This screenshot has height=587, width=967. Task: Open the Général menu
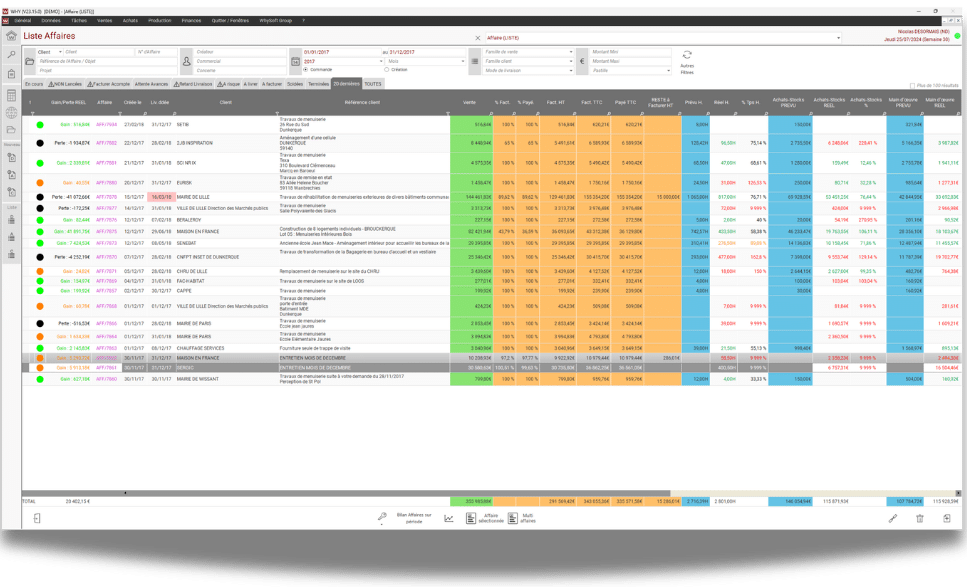23,20
